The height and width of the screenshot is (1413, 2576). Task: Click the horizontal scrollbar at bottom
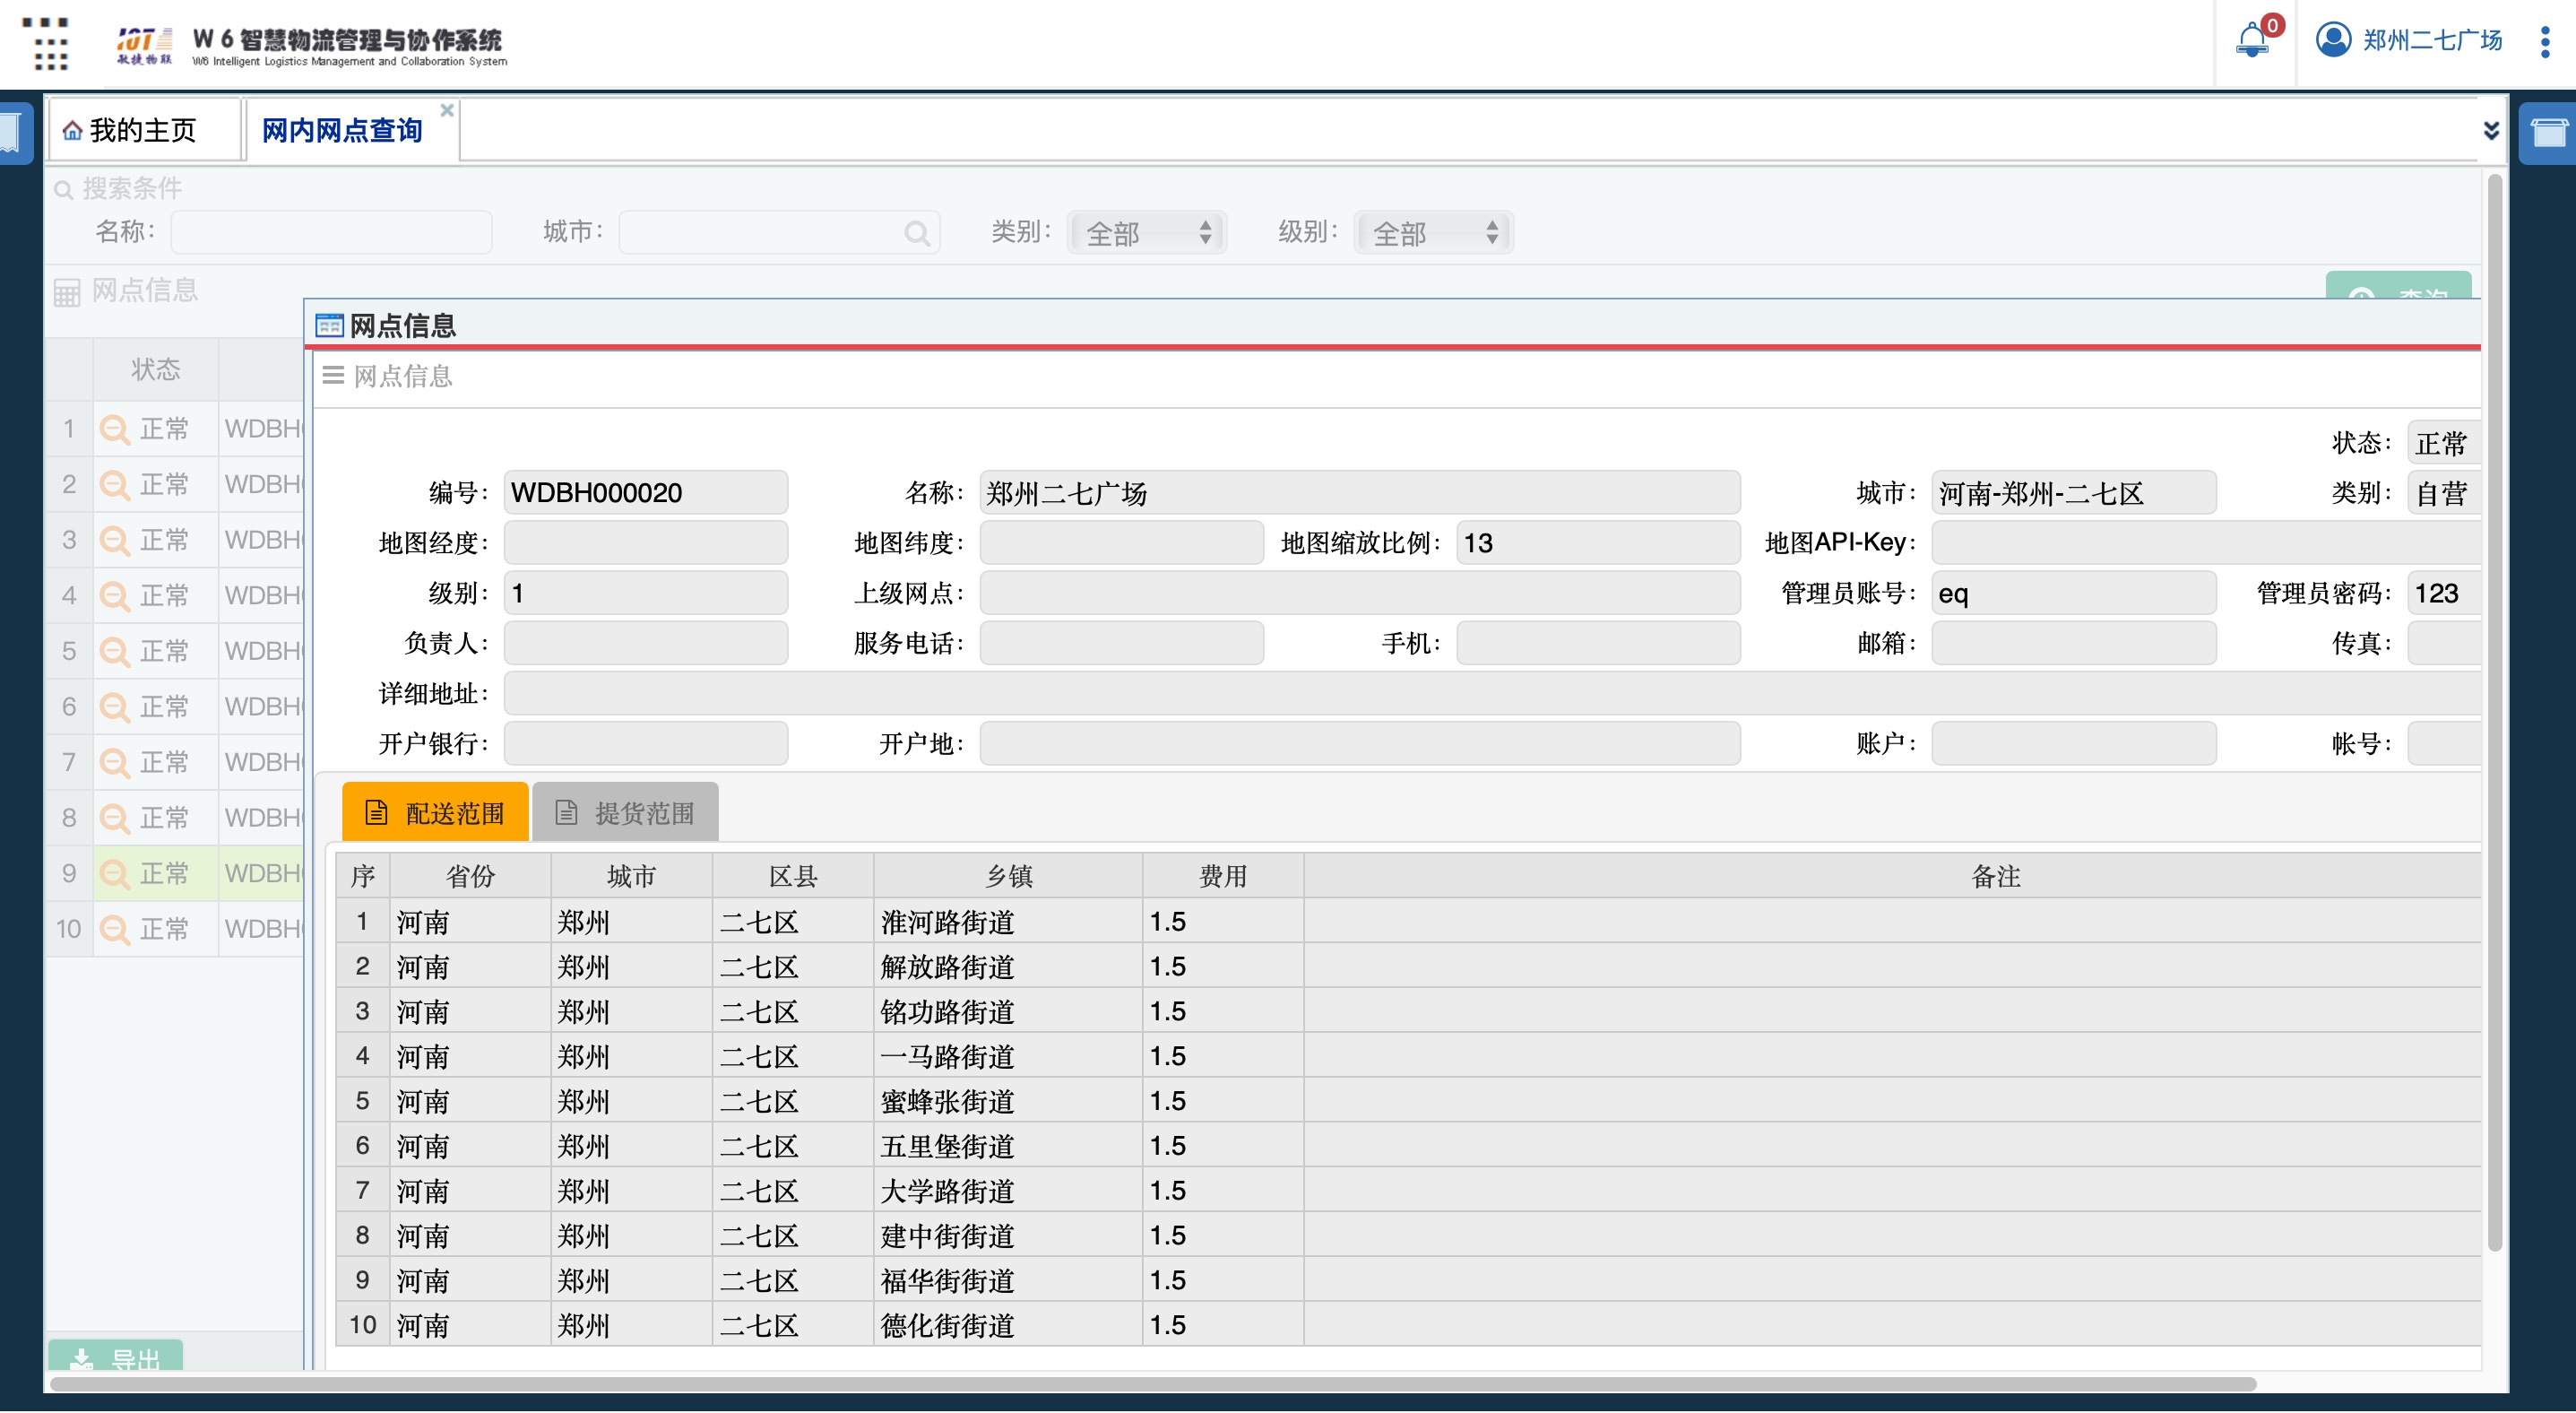pos(1150,1384)
